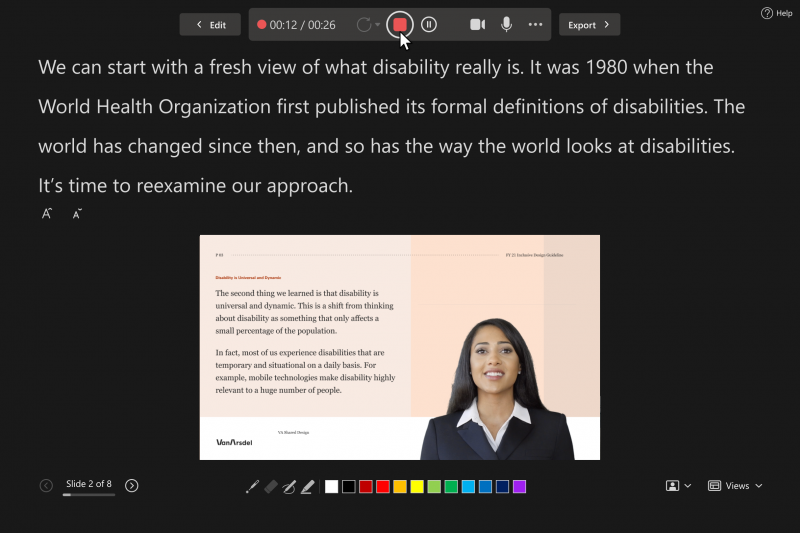Decrease the teleprompter font size

77,213
